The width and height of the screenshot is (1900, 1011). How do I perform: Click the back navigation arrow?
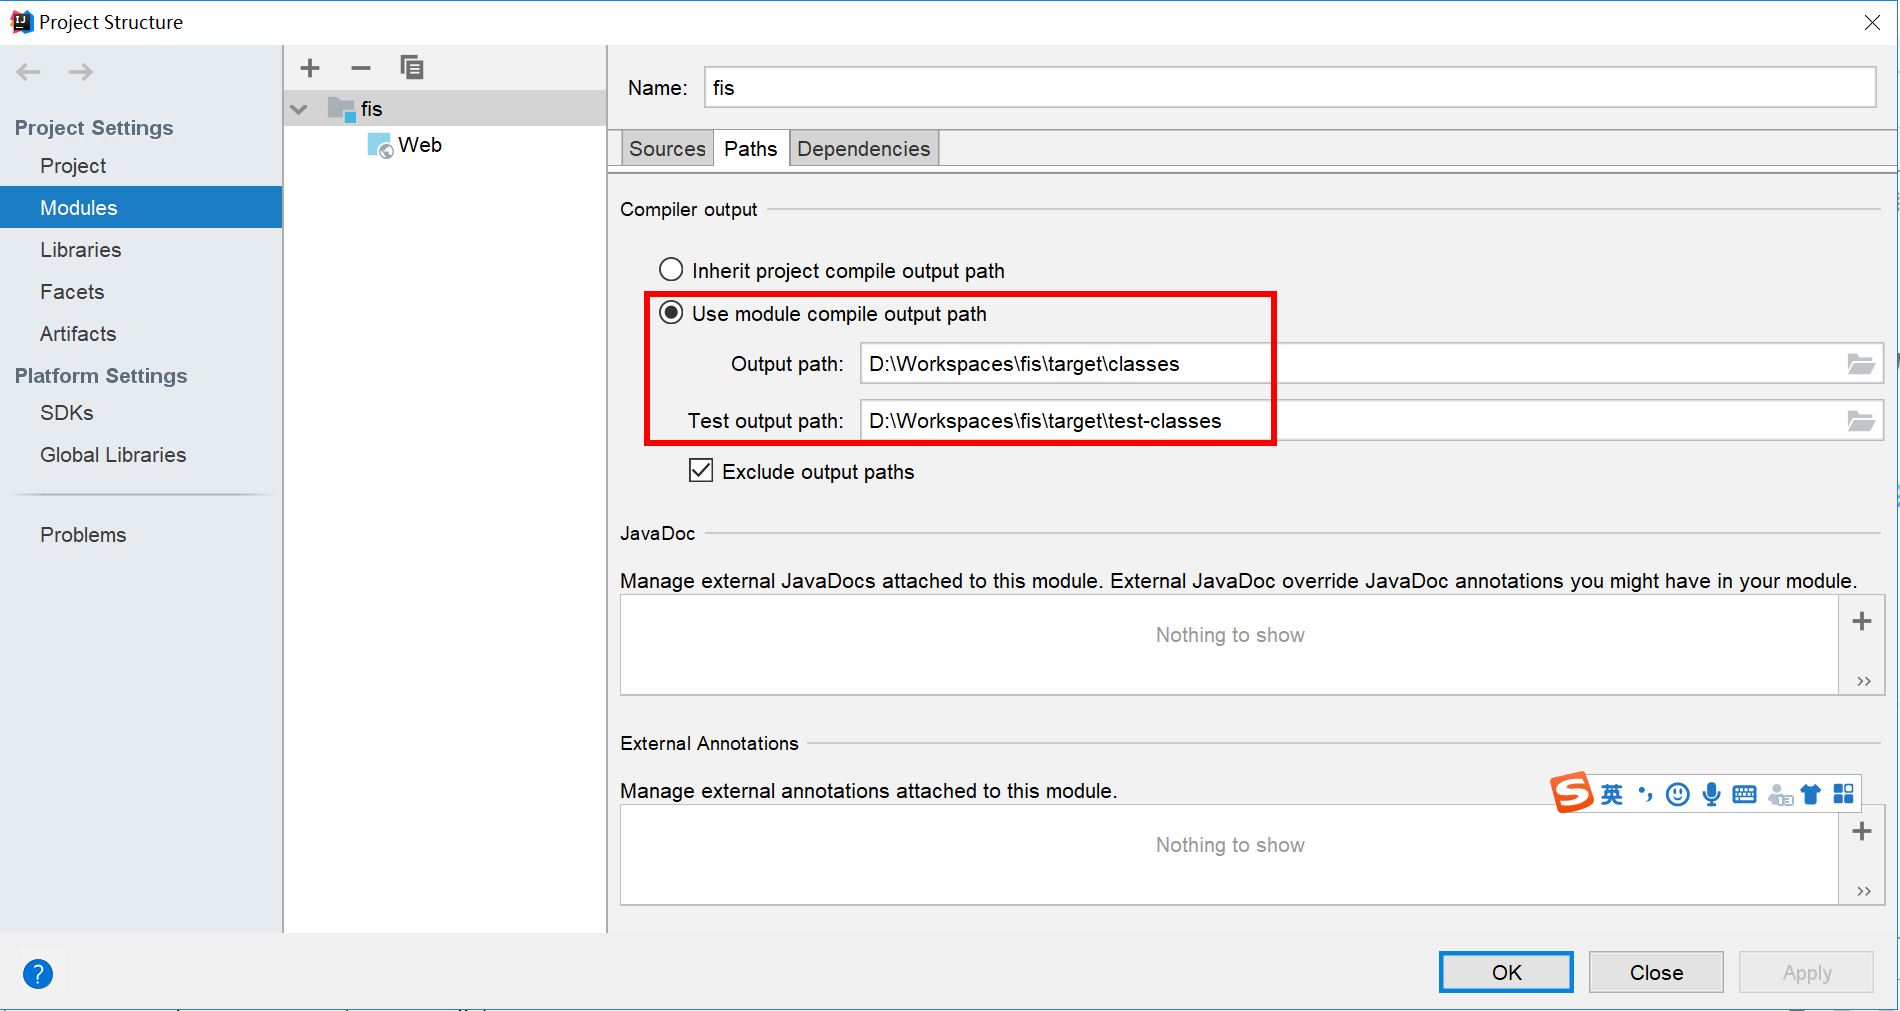[x=28, y=72]
